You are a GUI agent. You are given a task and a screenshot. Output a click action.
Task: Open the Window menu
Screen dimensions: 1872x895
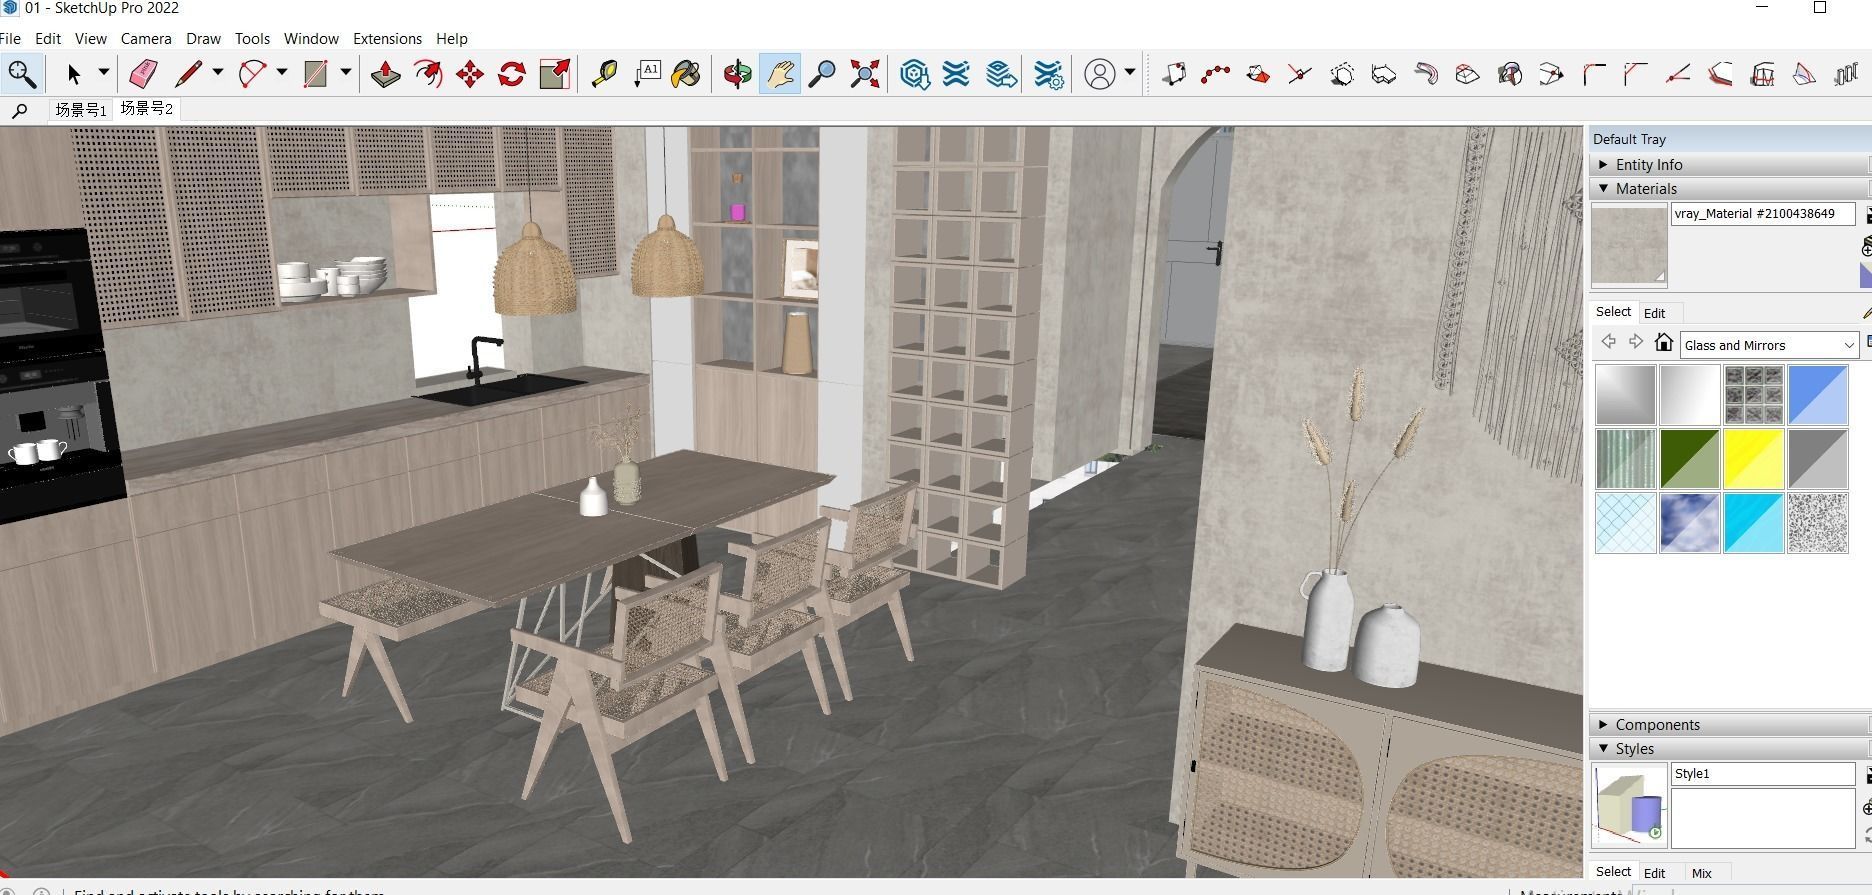311,38
